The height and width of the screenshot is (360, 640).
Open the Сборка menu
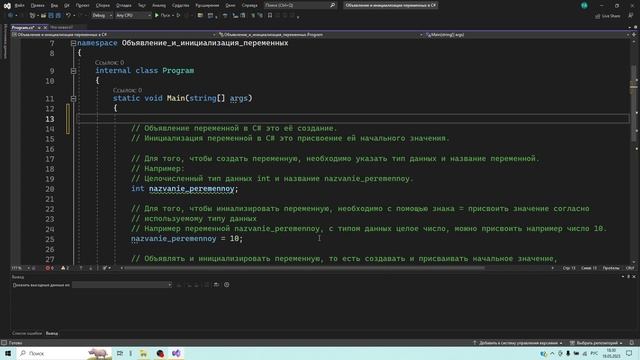(x=103, y=5)
